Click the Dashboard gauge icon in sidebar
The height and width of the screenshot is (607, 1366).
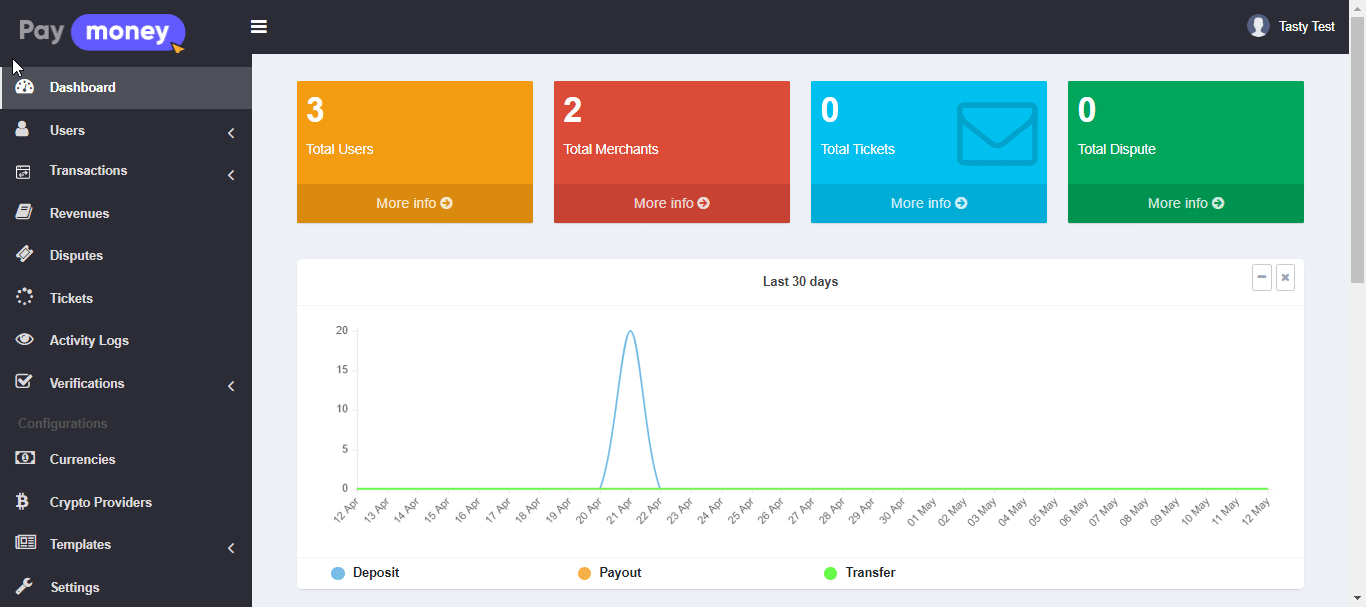(25, 87)
